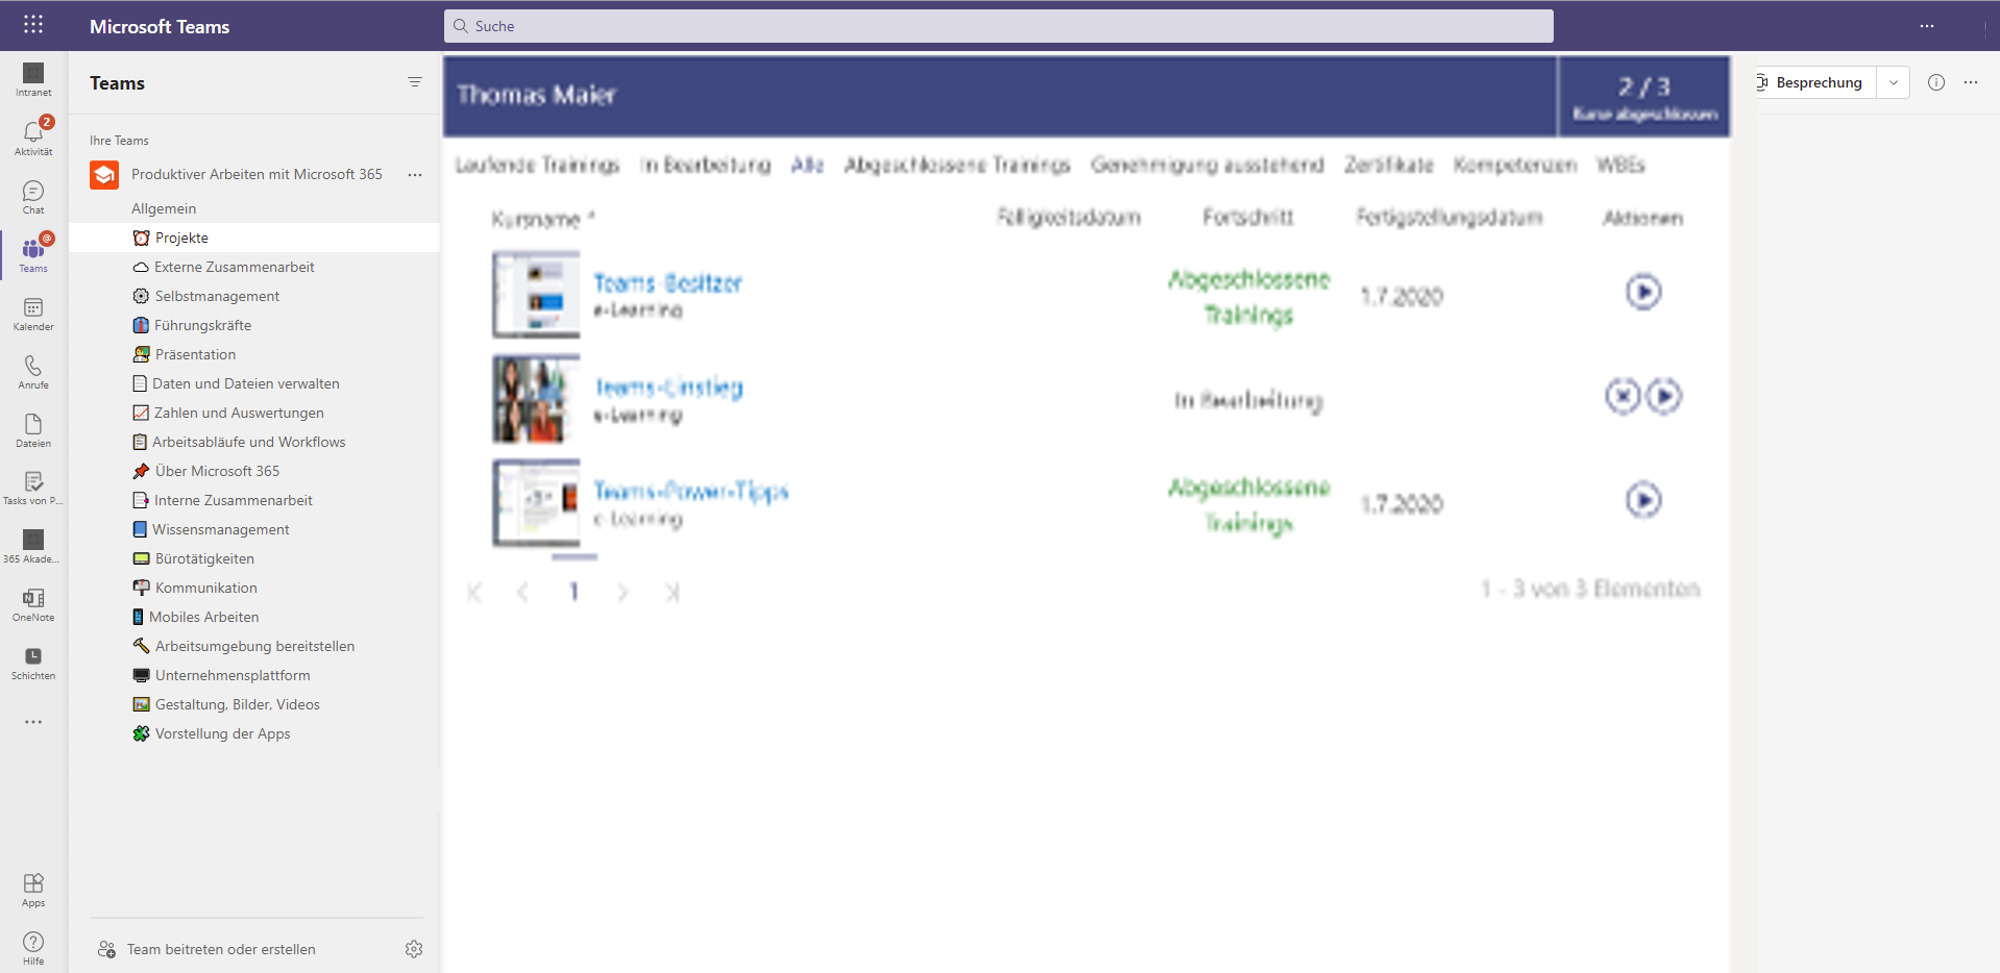Screen dimensions: 2000x973
Task: Select the Projekte channel
Action: pos(255,237)
